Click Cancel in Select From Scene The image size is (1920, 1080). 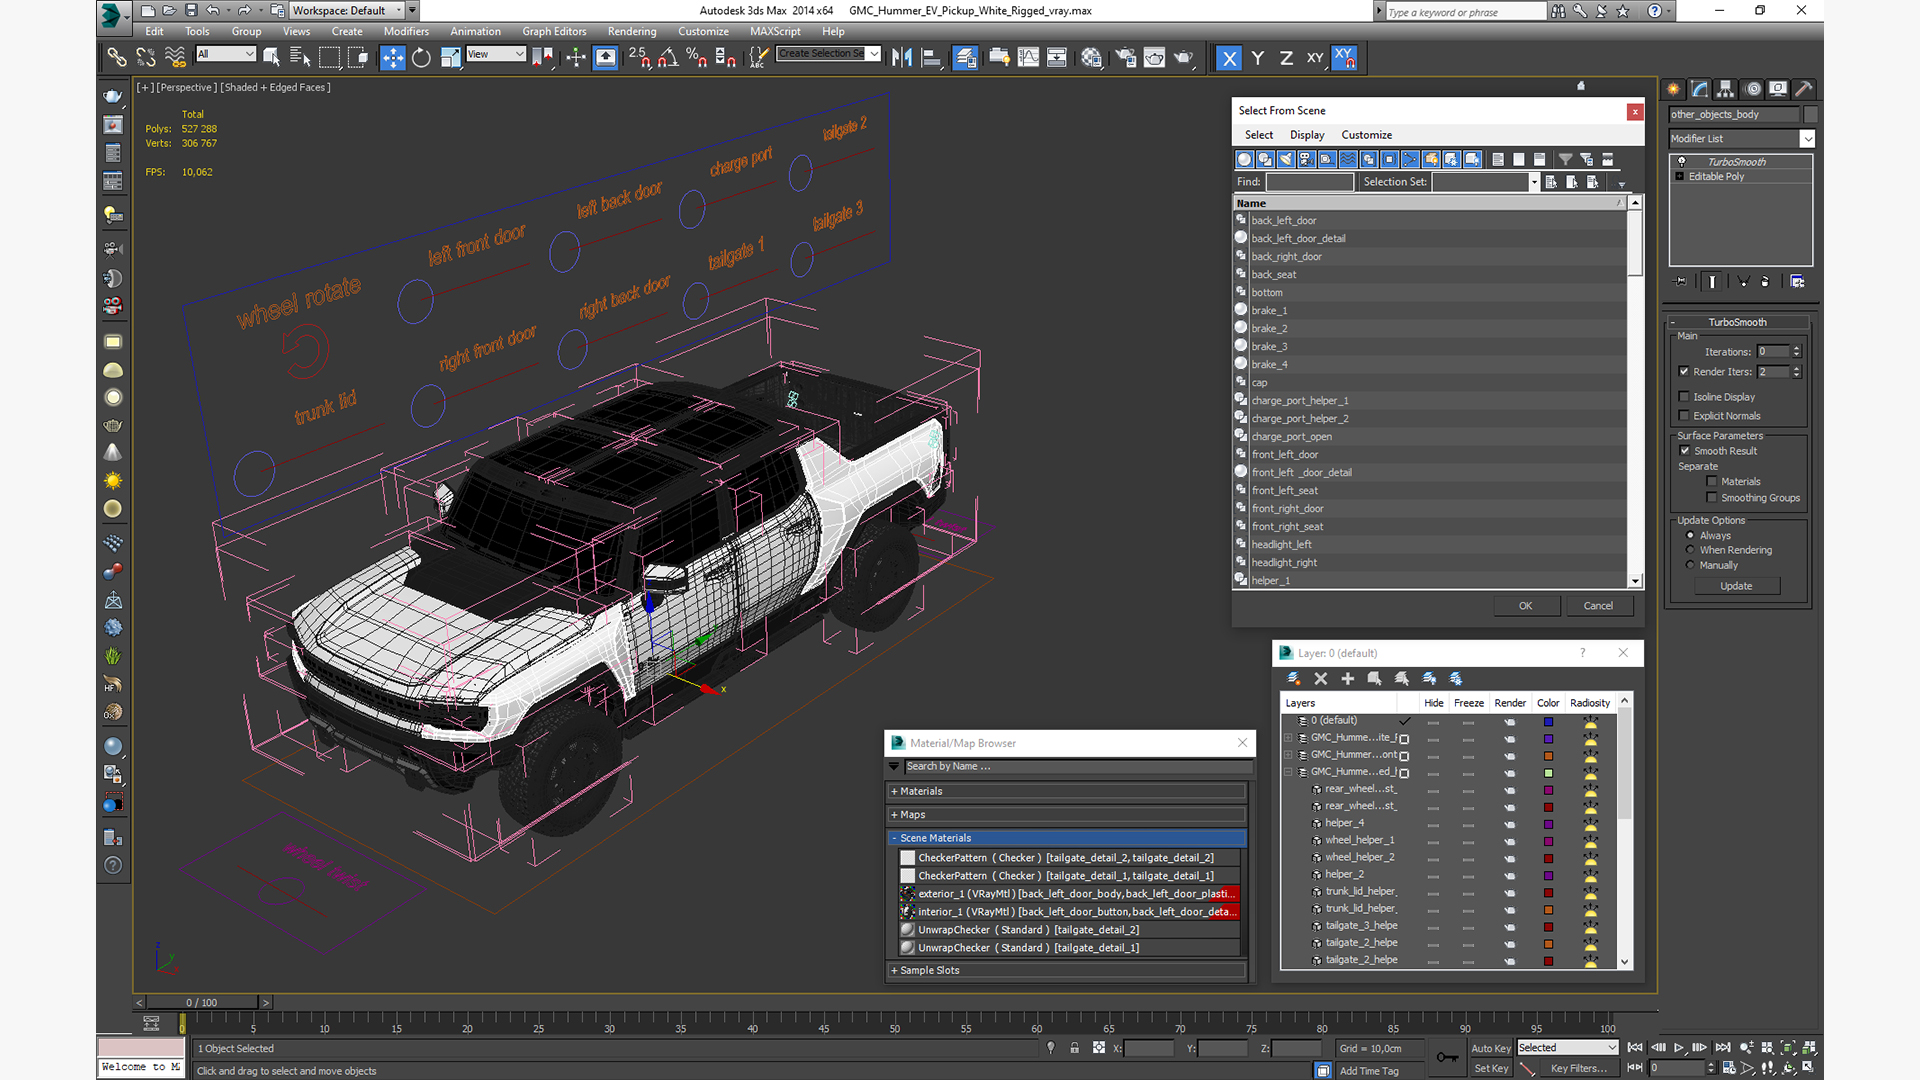tap(1598, 606)
